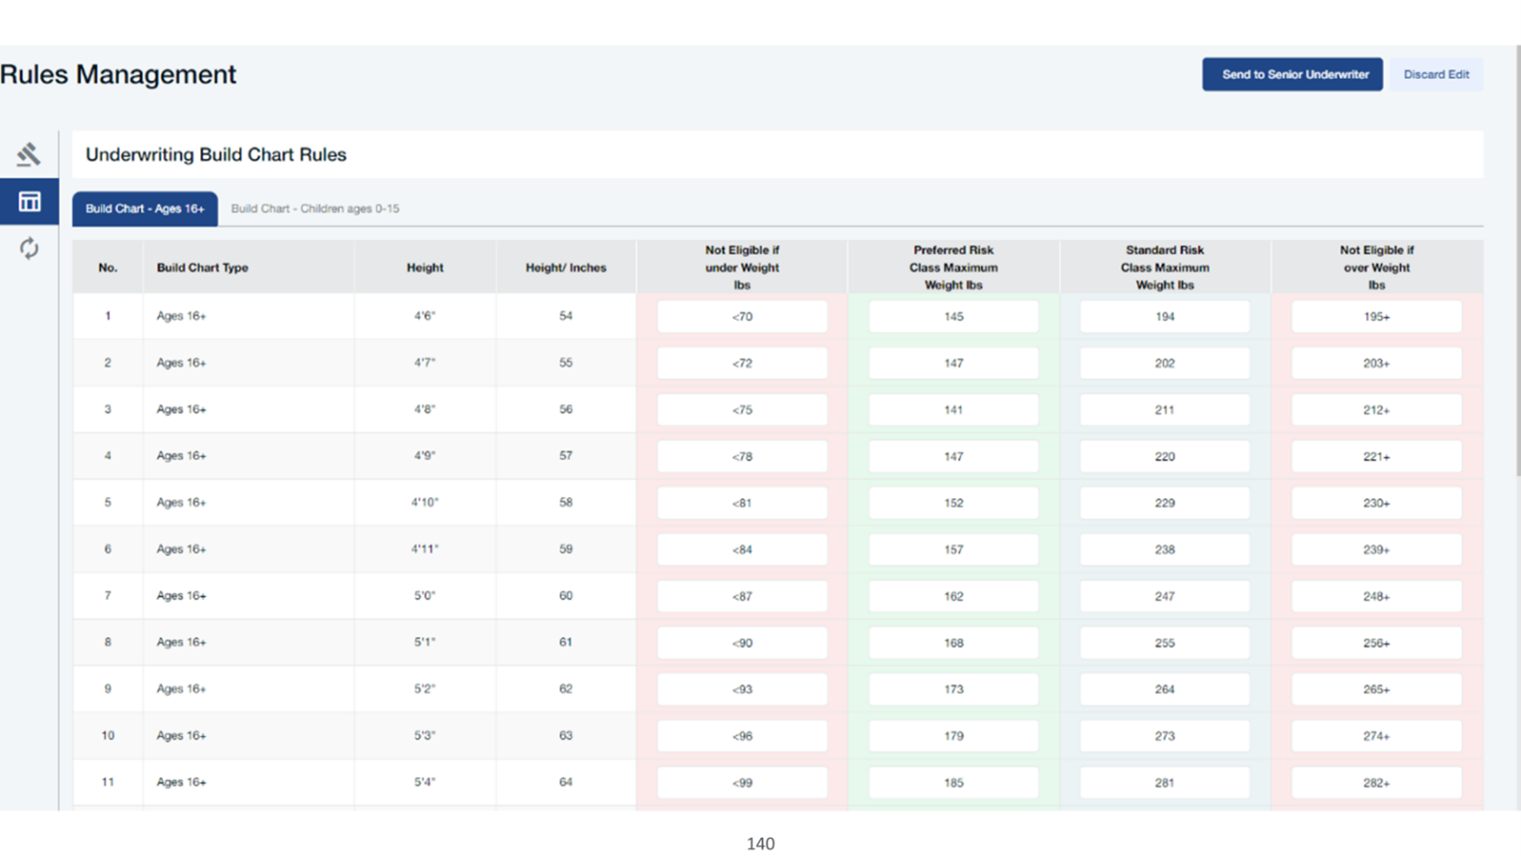Switch to Build Chart - Ages 16+ tab
Image resolution: width=1521 pixels, height=856 pixels.
click(x=145, y=209)
